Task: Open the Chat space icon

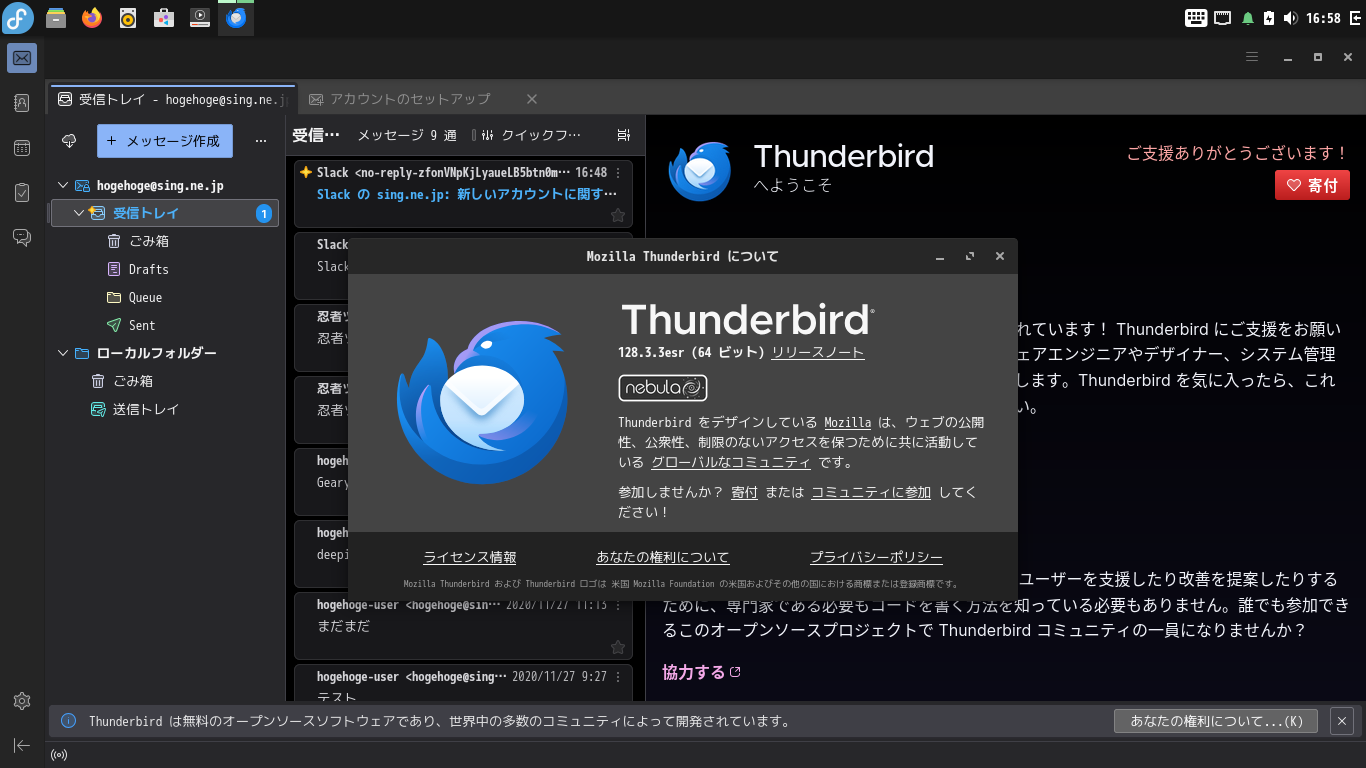Action: click(x=22, y=237)
